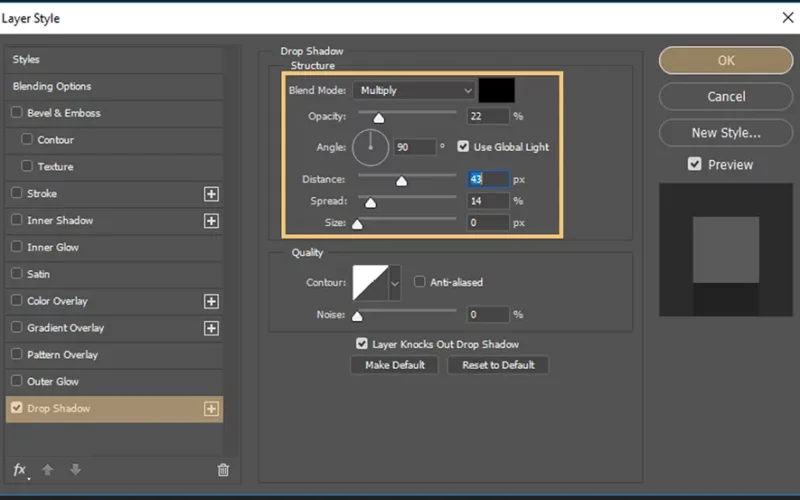
Task: Open Blending Options section
Action: coord(114,86)
